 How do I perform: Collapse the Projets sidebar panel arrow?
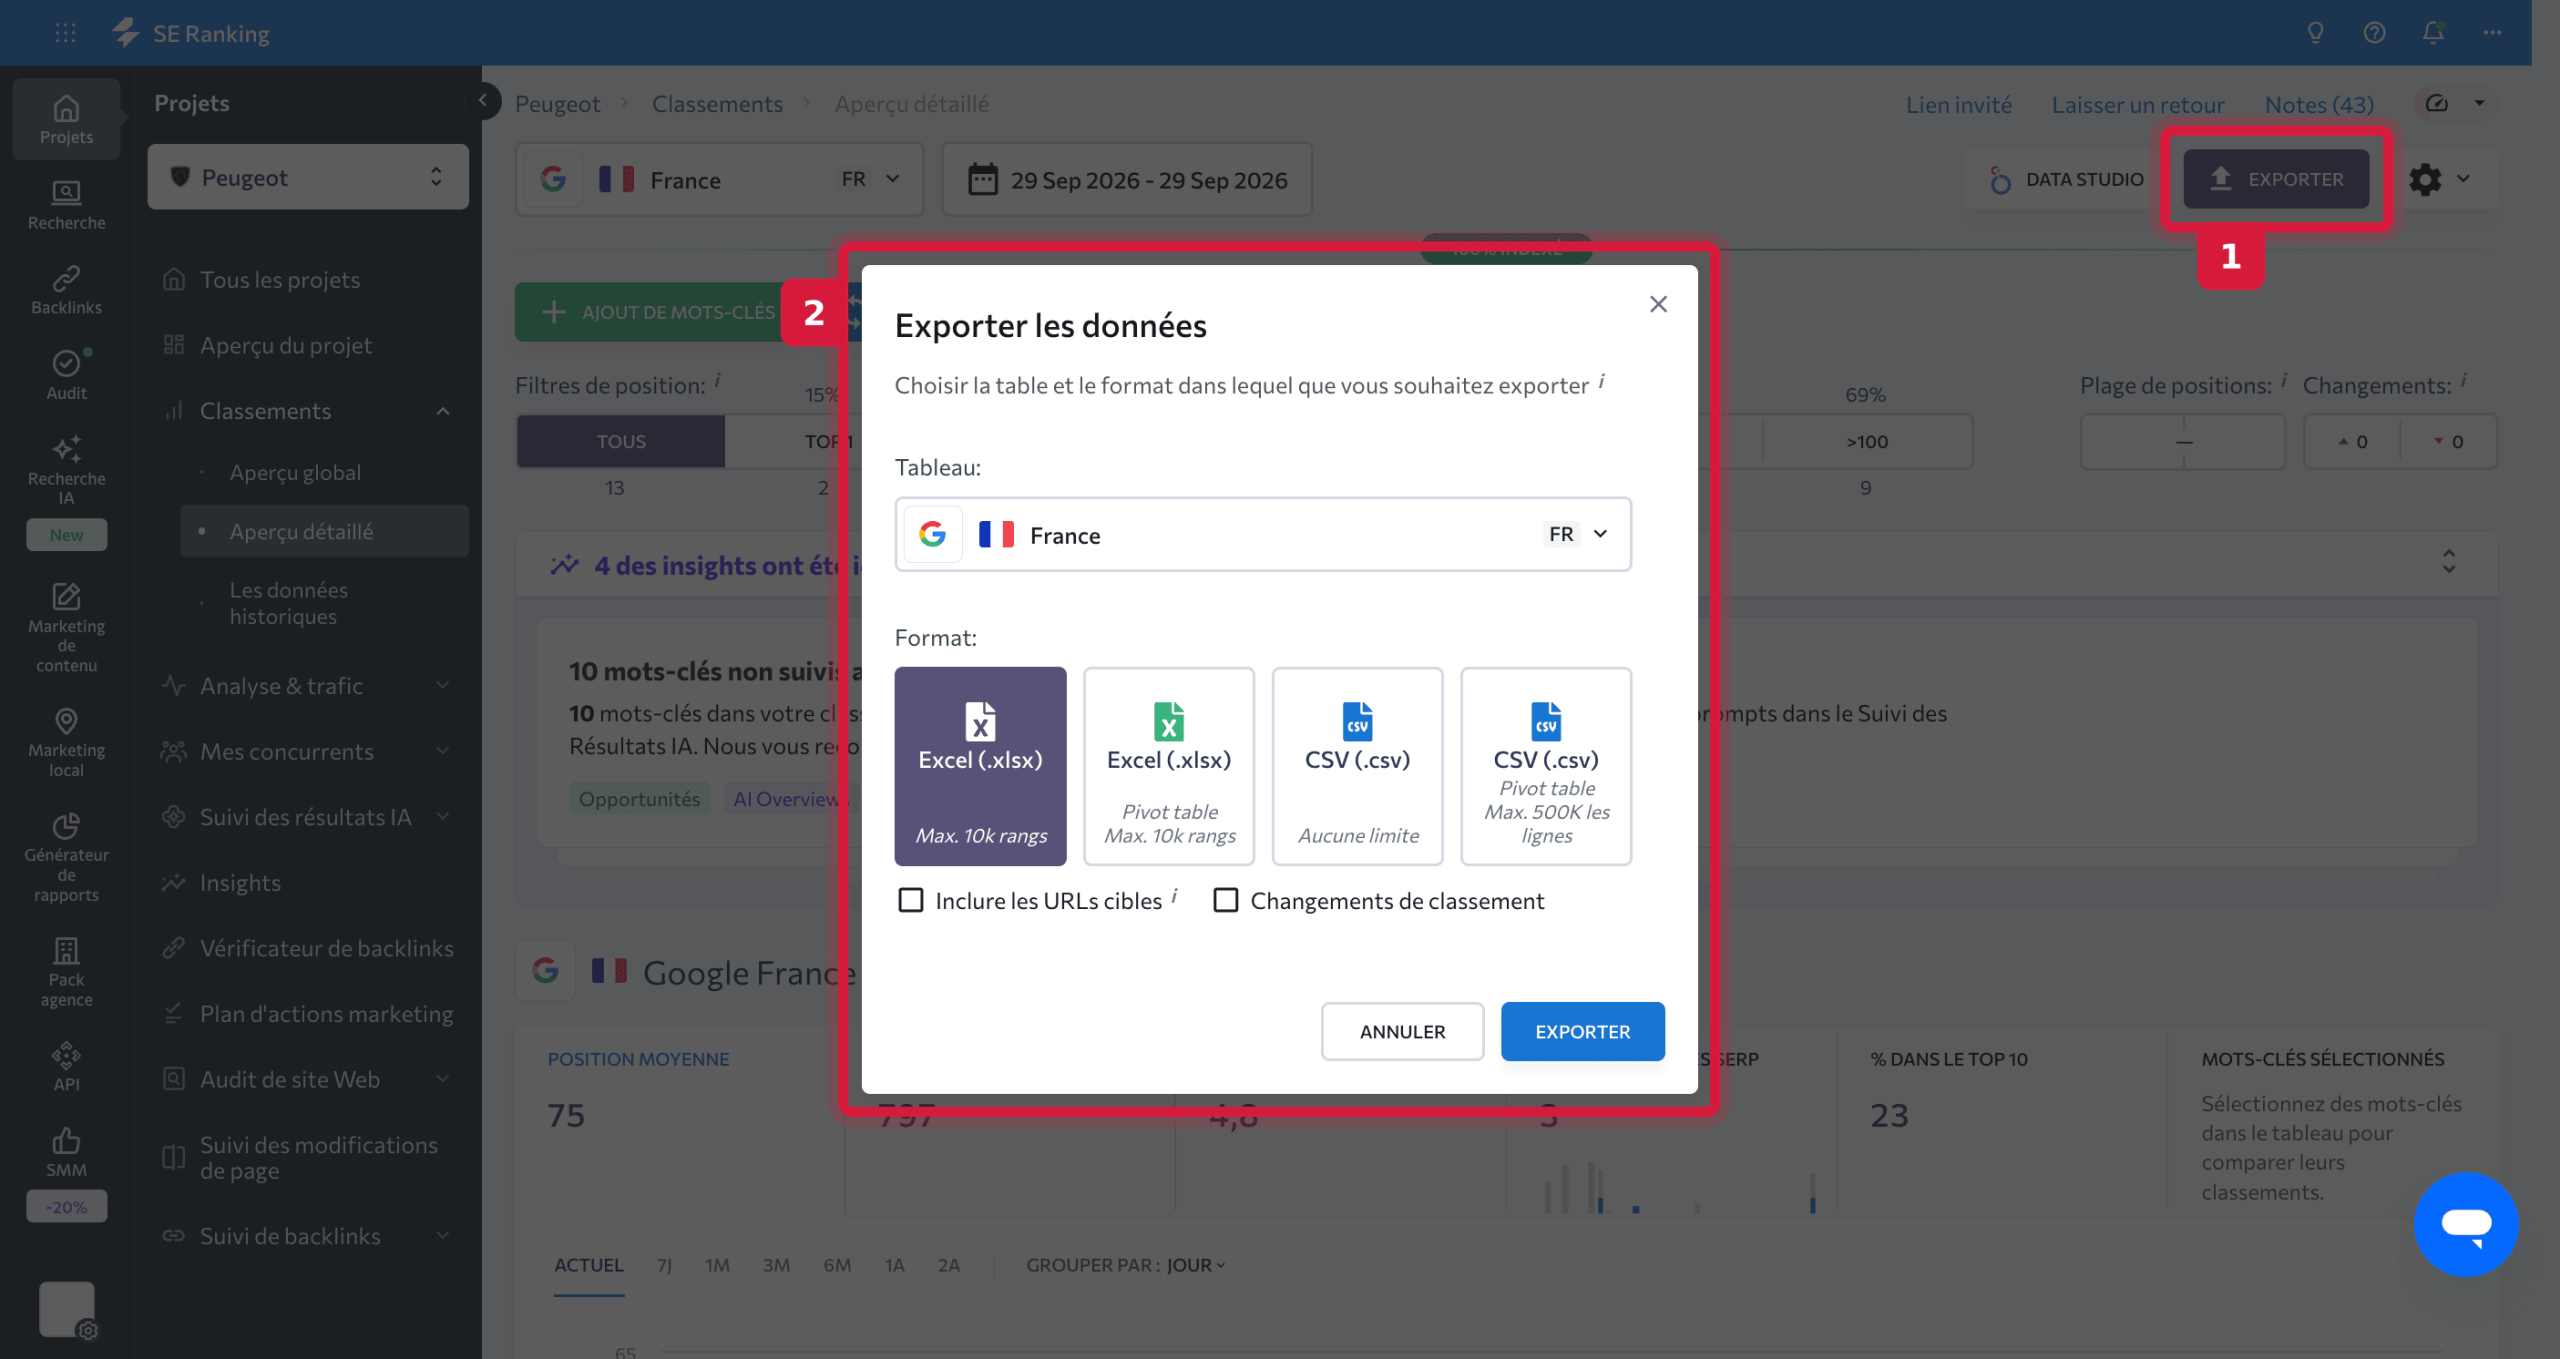[483, 100]
